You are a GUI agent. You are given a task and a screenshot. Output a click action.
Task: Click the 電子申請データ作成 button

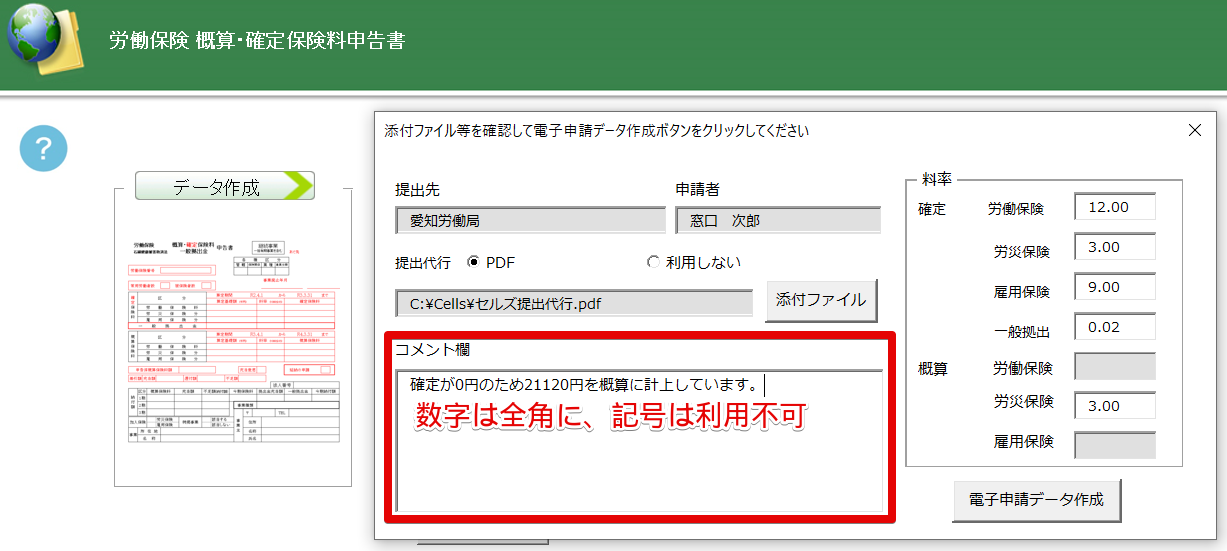point(1036,500)
